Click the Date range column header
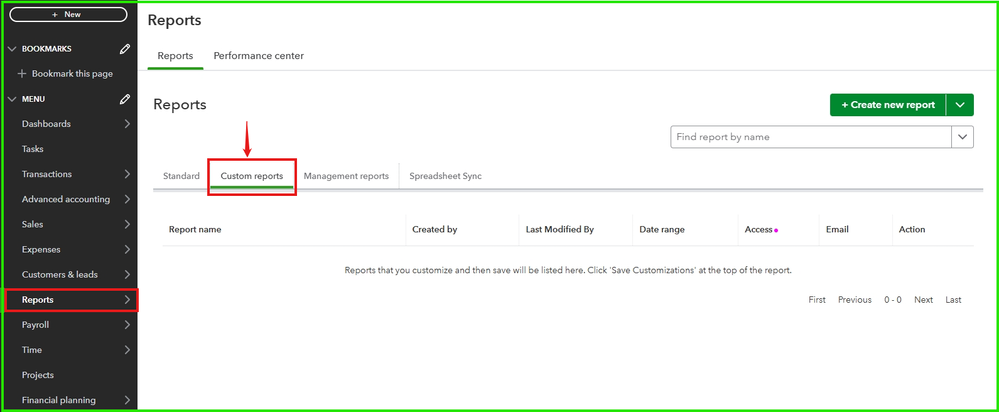Screen dimensions: 999x412 pyautogui.click(x=662, y=229)
